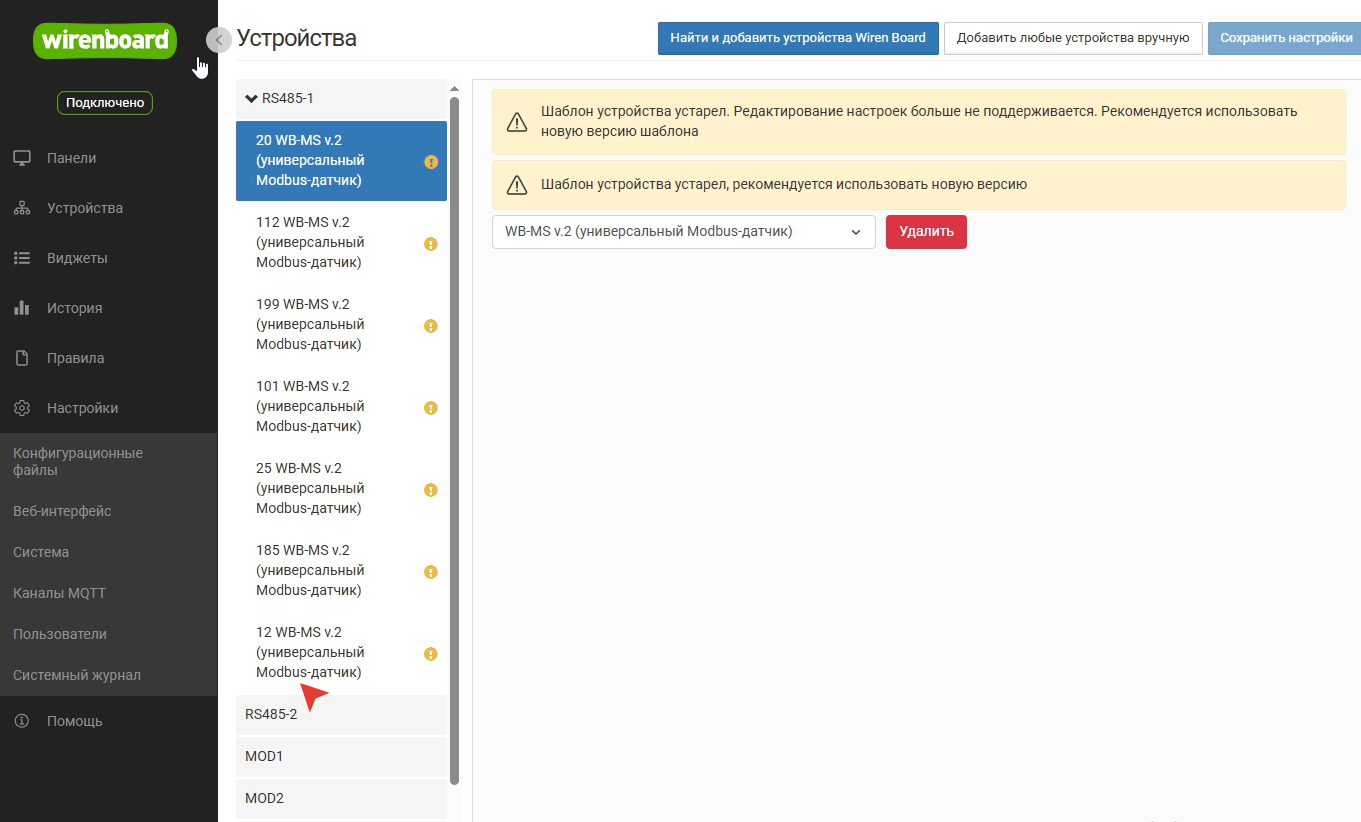1361x822 pixels.
Task: Click the Wiren Board logo
Action: pos(106,41)
